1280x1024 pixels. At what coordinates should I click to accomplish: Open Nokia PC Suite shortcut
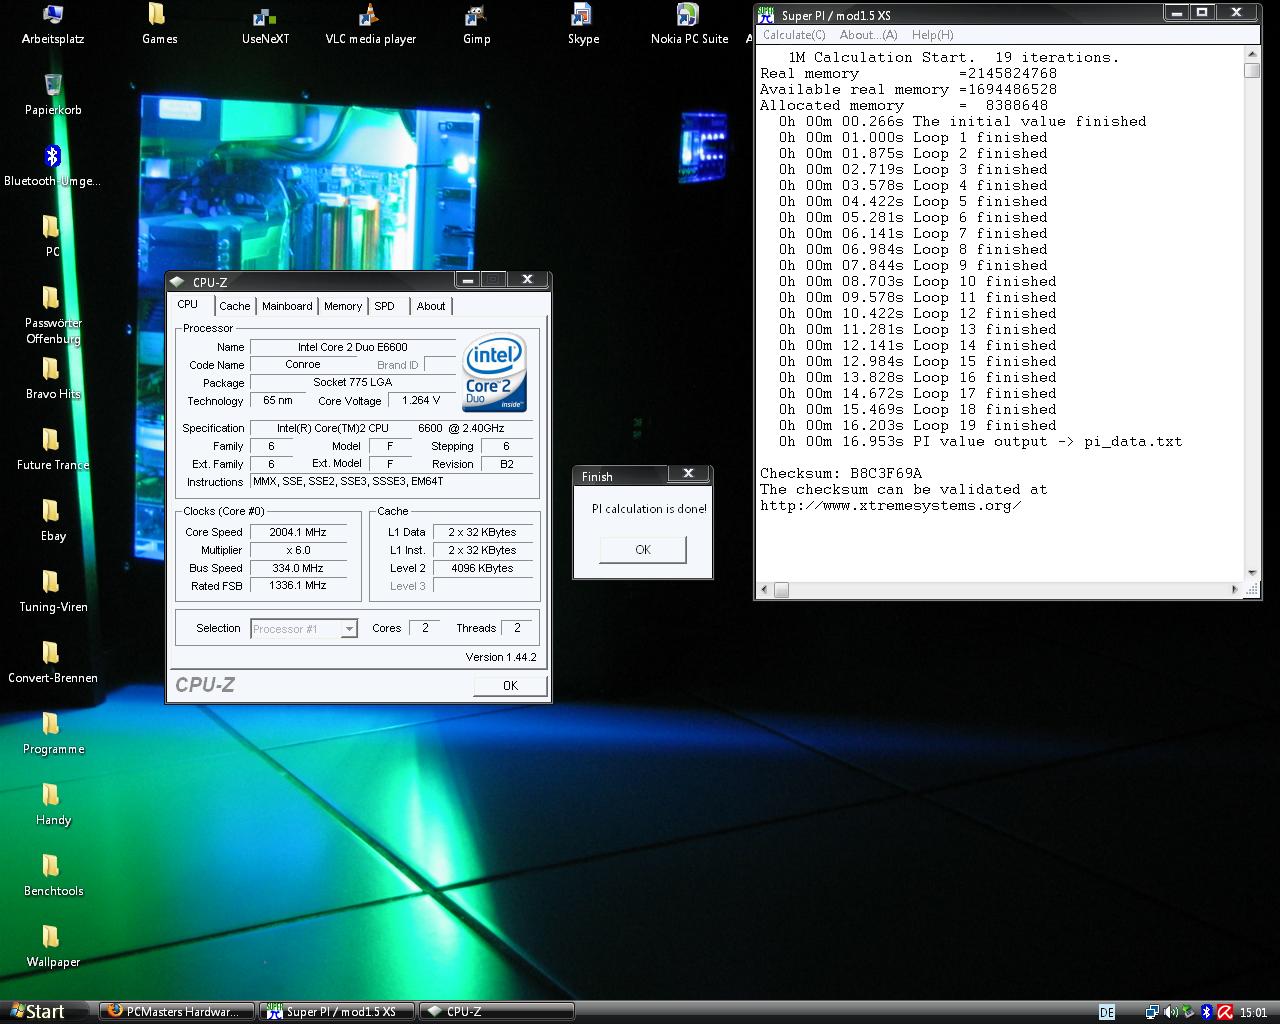tap(688, 16)
